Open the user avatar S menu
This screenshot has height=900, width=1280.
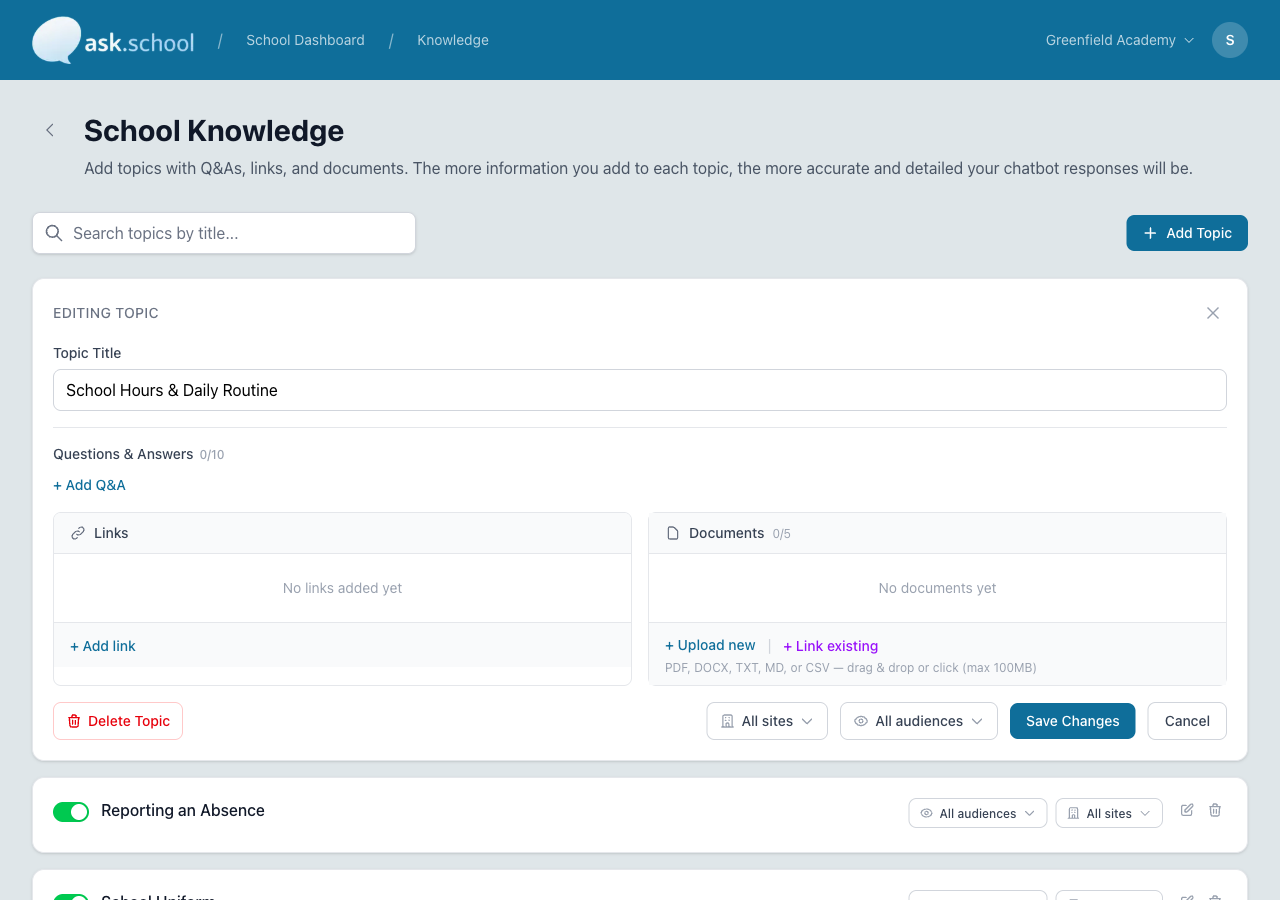tap(1230, 40)
